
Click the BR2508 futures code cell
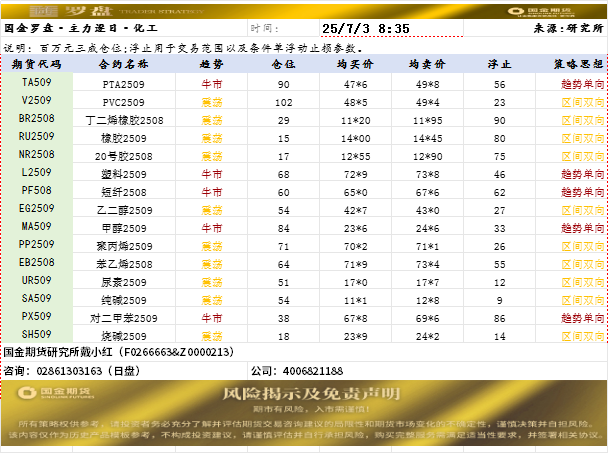(x=37, y=118)
